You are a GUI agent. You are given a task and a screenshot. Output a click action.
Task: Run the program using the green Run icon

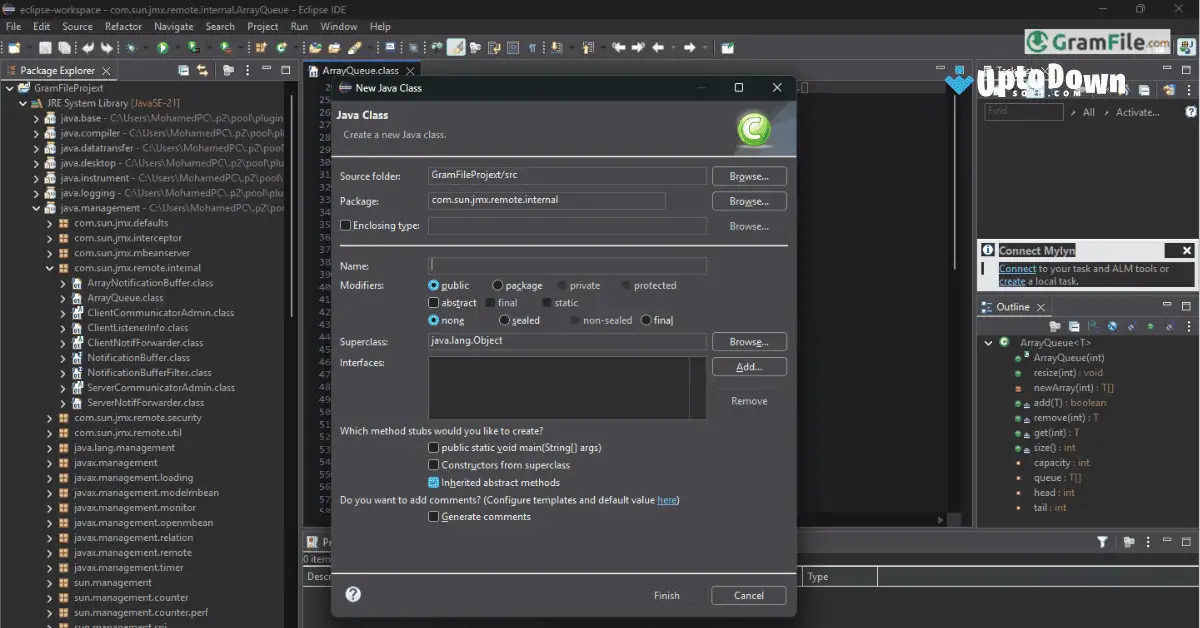pyautogui.click(x=162, y=47)
